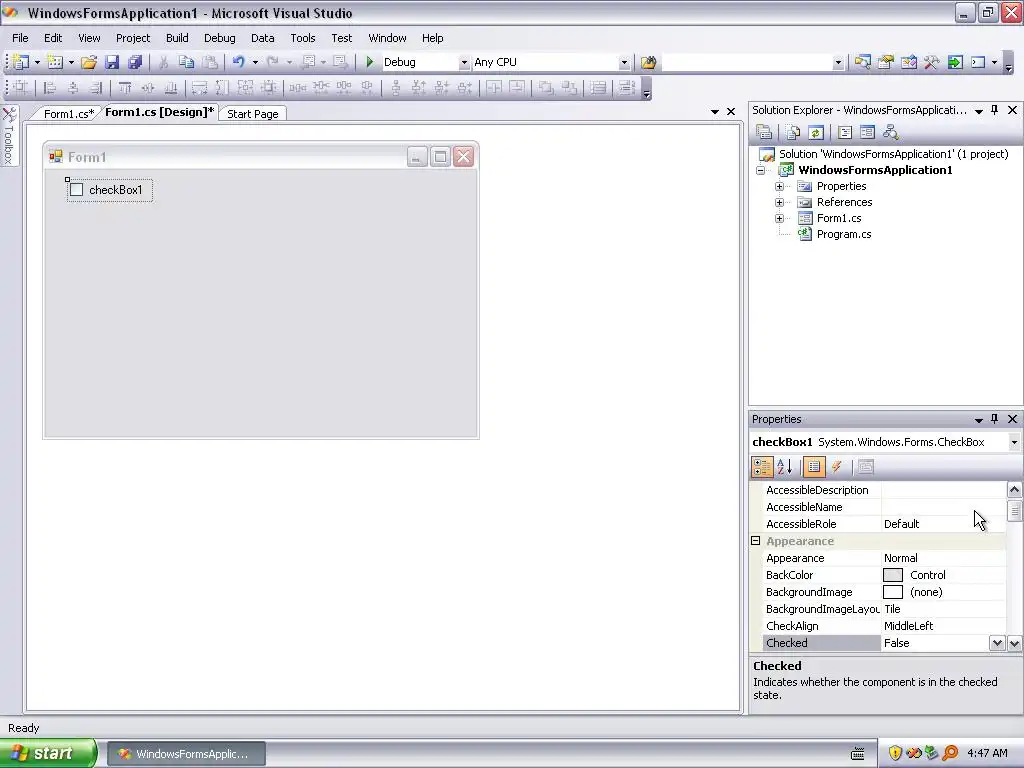Click the Windows security shield tray icon

895,753
